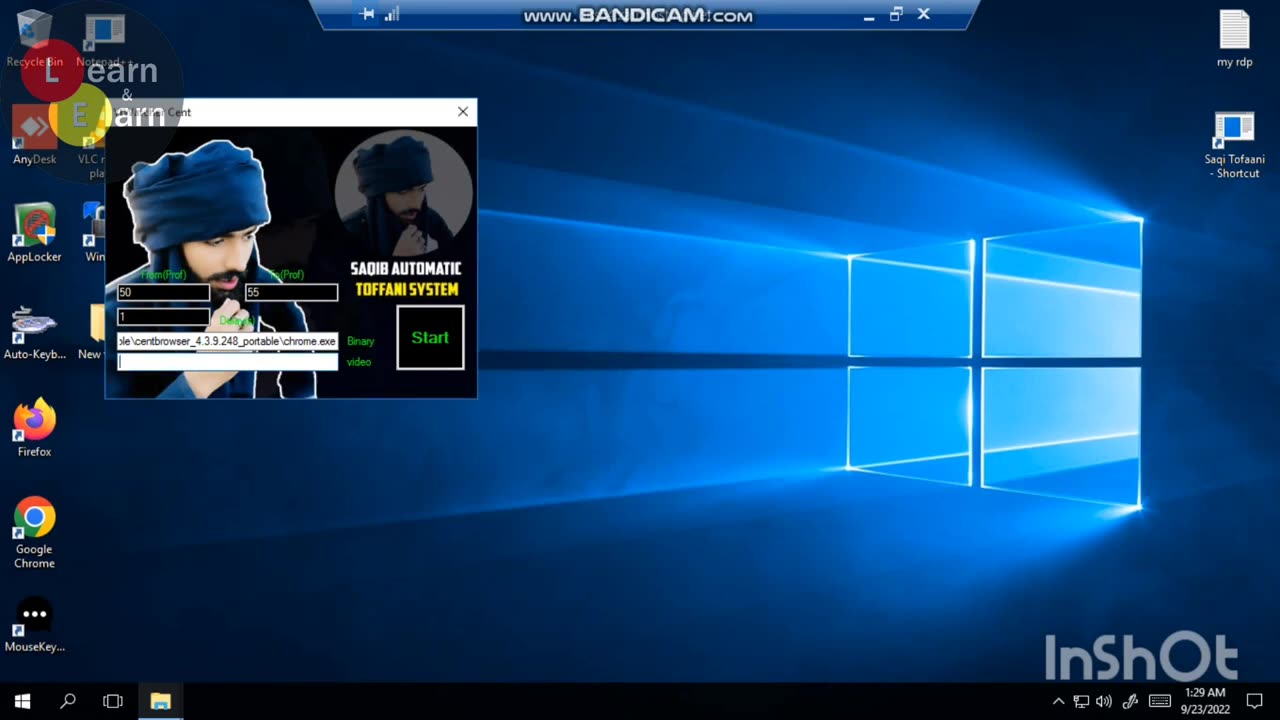
Task: Click the empty video input field
Action: pyautogui.click(x=227, y=362)
